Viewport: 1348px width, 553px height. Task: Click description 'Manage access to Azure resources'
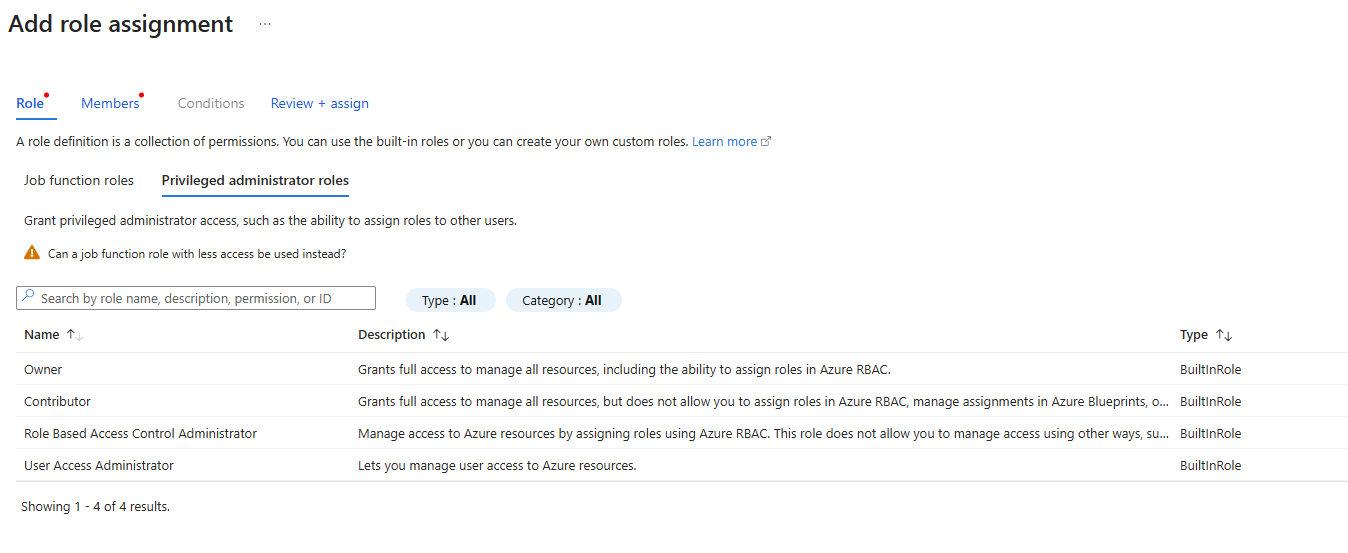coord(764,433)
